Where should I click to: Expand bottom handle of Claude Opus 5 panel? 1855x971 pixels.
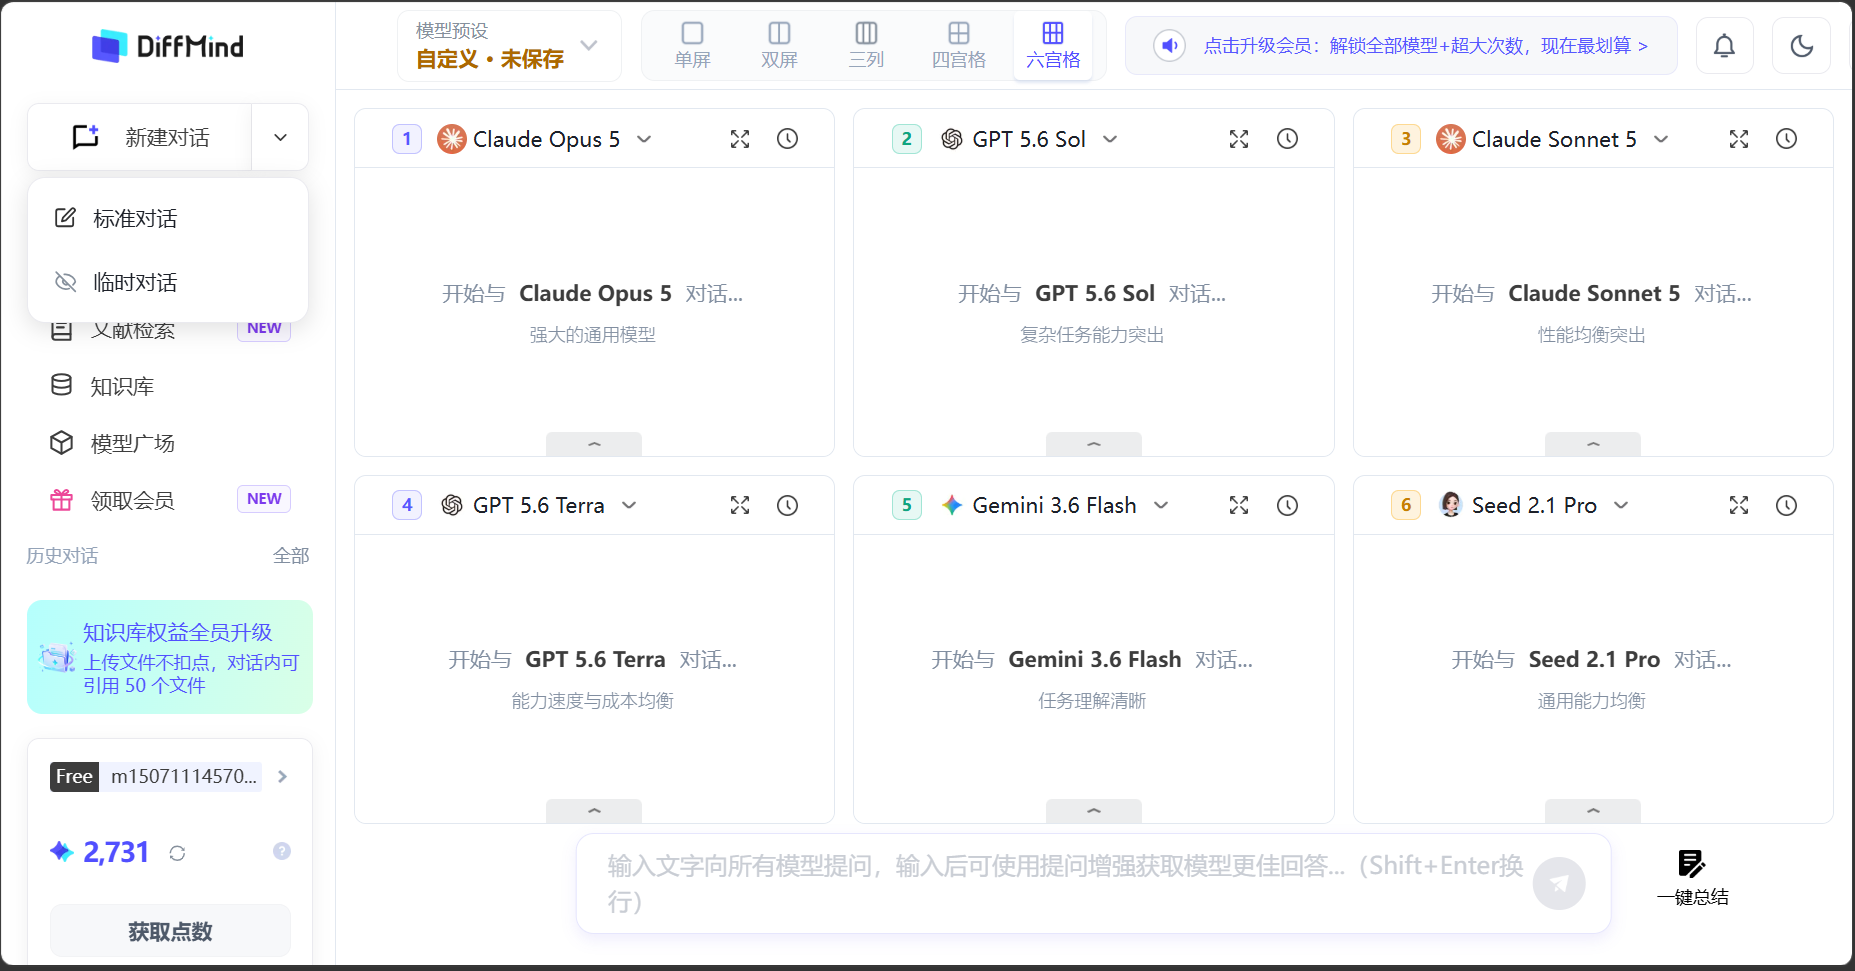point(594,443)
